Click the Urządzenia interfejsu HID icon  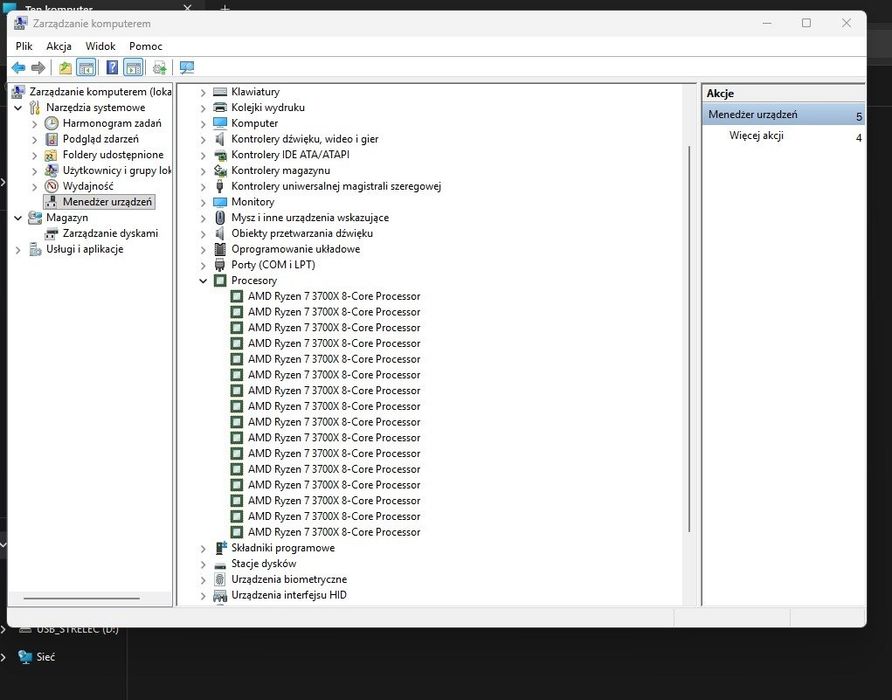click(x=220, y=595)
